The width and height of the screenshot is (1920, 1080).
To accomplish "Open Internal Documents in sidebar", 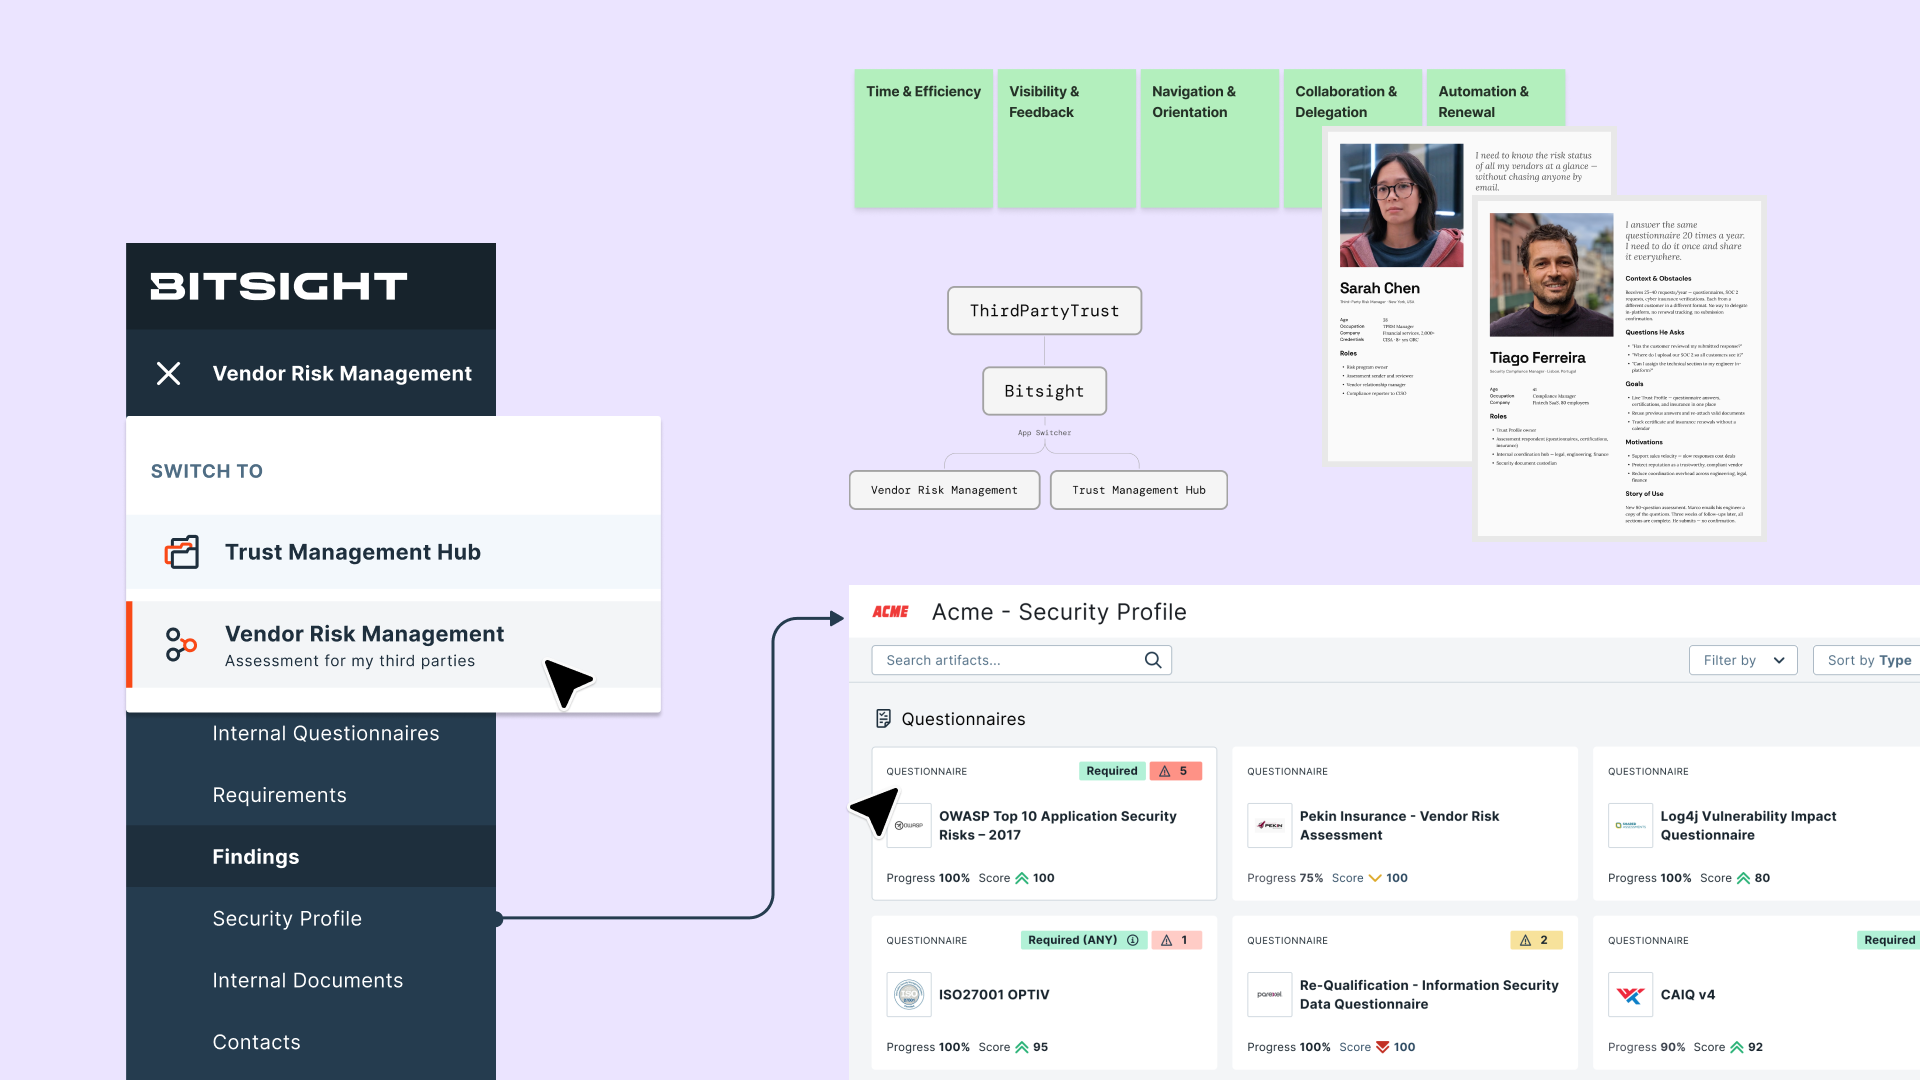I will coord(308,981).
